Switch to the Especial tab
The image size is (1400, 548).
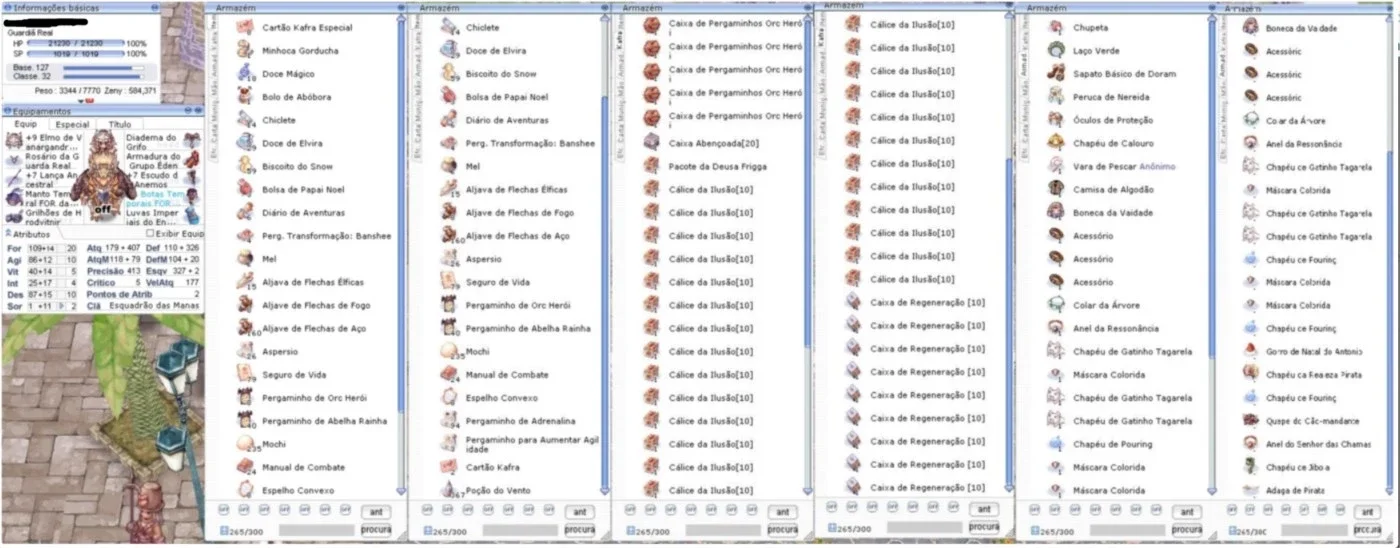click(x=72, y=125)
